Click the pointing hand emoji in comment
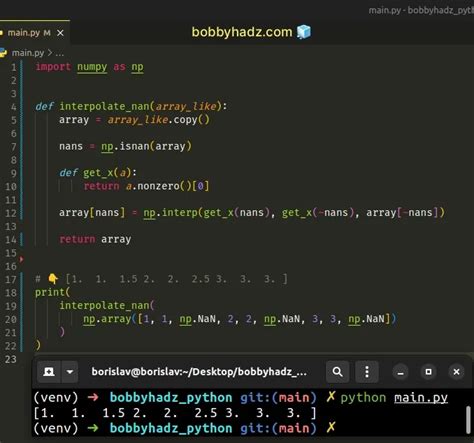474x443 pixels. (x=53, y=279)
